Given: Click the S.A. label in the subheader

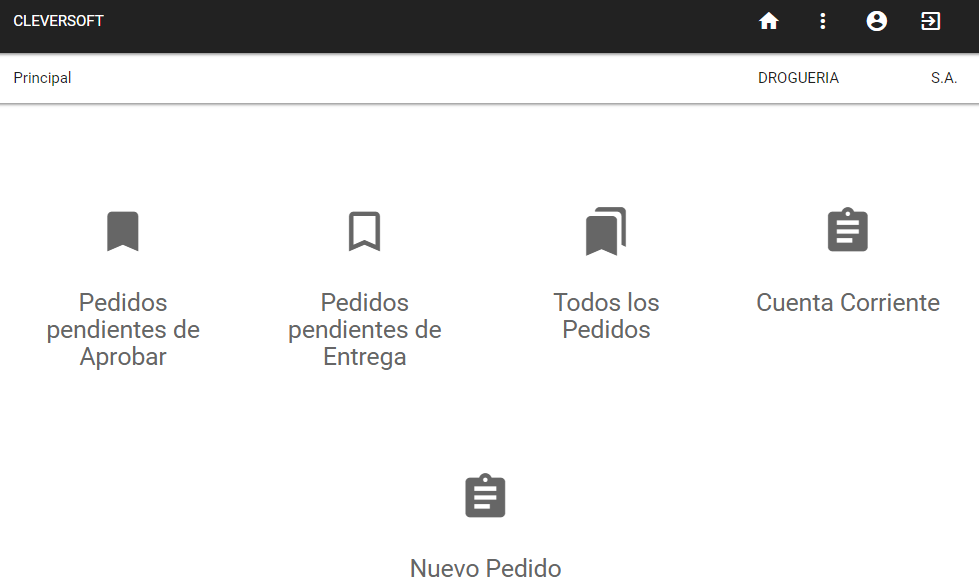Looking at the screenshot, I should pos(944,77).
